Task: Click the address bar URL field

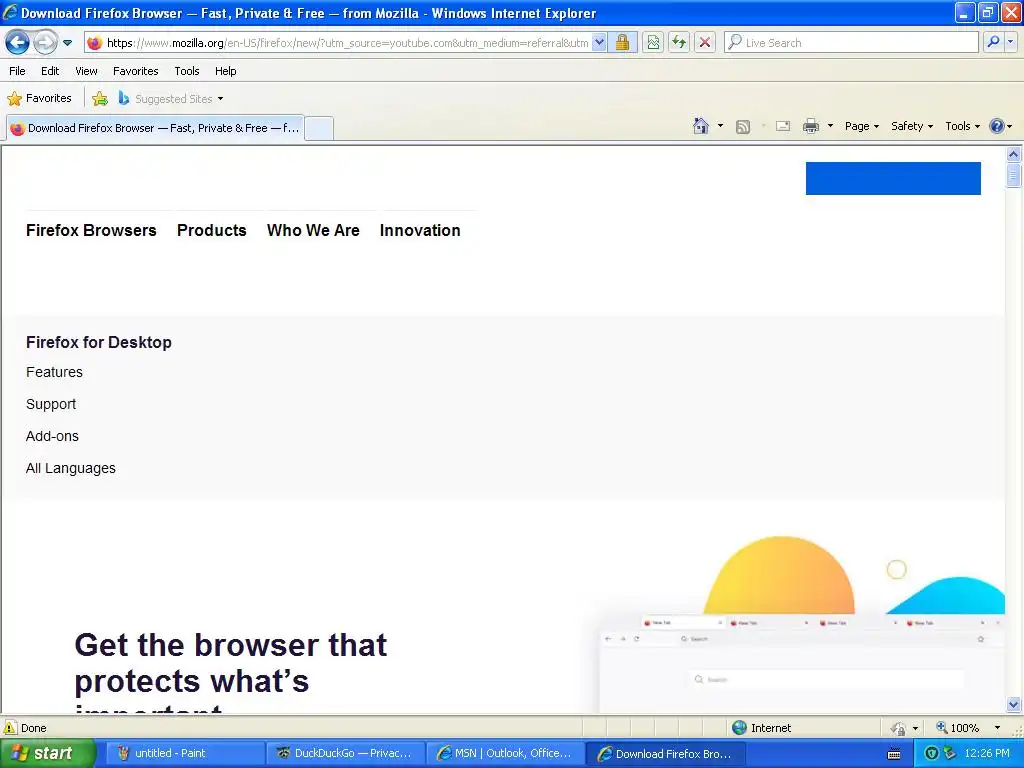Action: [x=346, y=43]
